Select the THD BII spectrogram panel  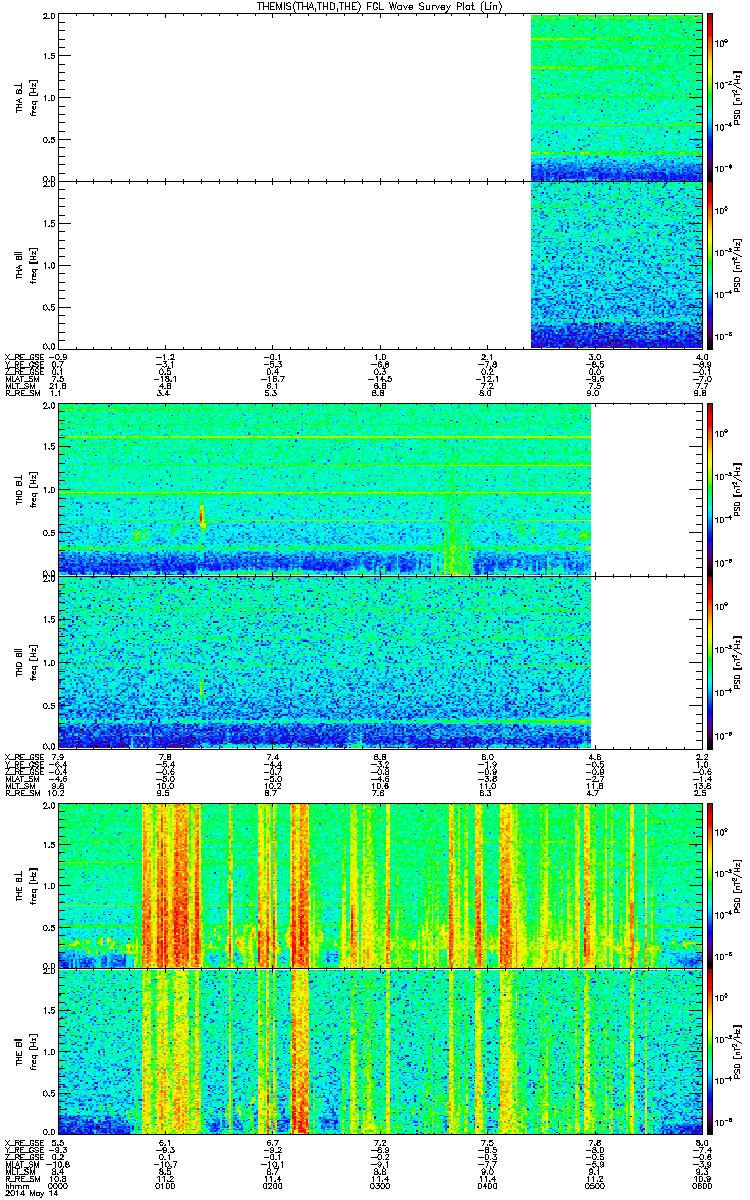point(380,660)
